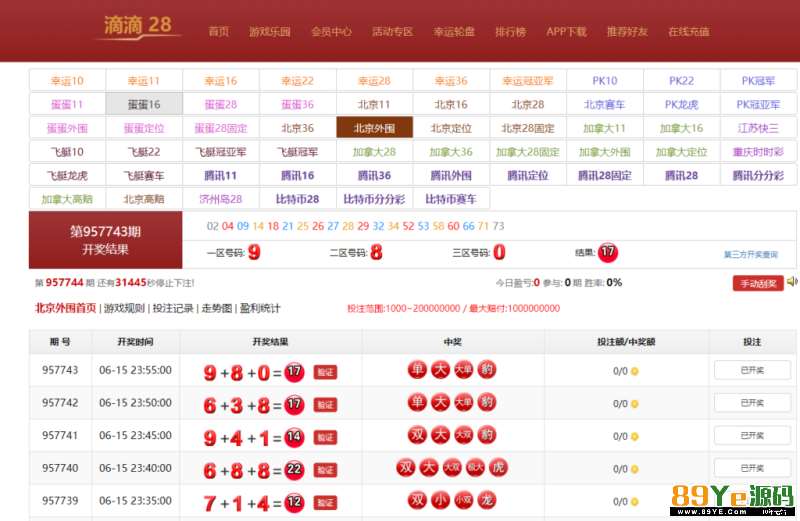Open 游戏乐园 in top navigation
This screenshot has width=800, height=521.
[270, 32]
